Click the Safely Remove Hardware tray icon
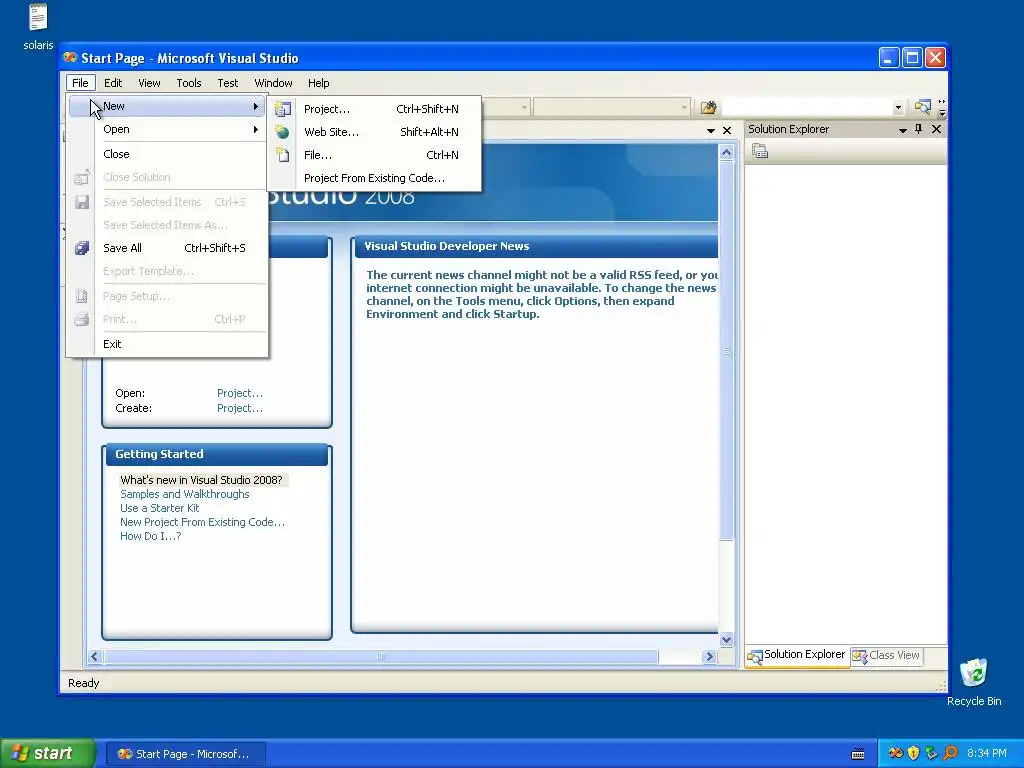The width and height of the screenshot is (1024, 768). tap(931, 754)
